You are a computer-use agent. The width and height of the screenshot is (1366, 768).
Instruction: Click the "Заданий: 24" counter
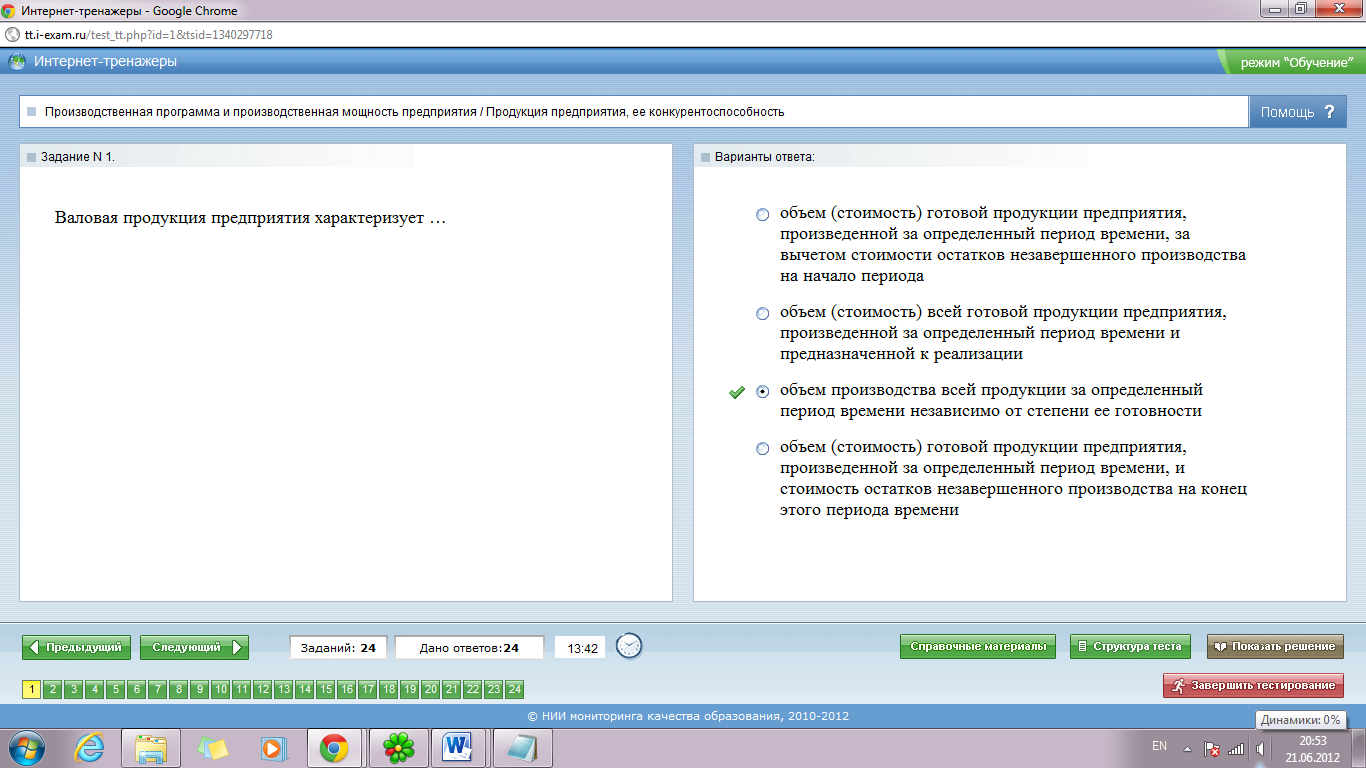pos(338,648)
